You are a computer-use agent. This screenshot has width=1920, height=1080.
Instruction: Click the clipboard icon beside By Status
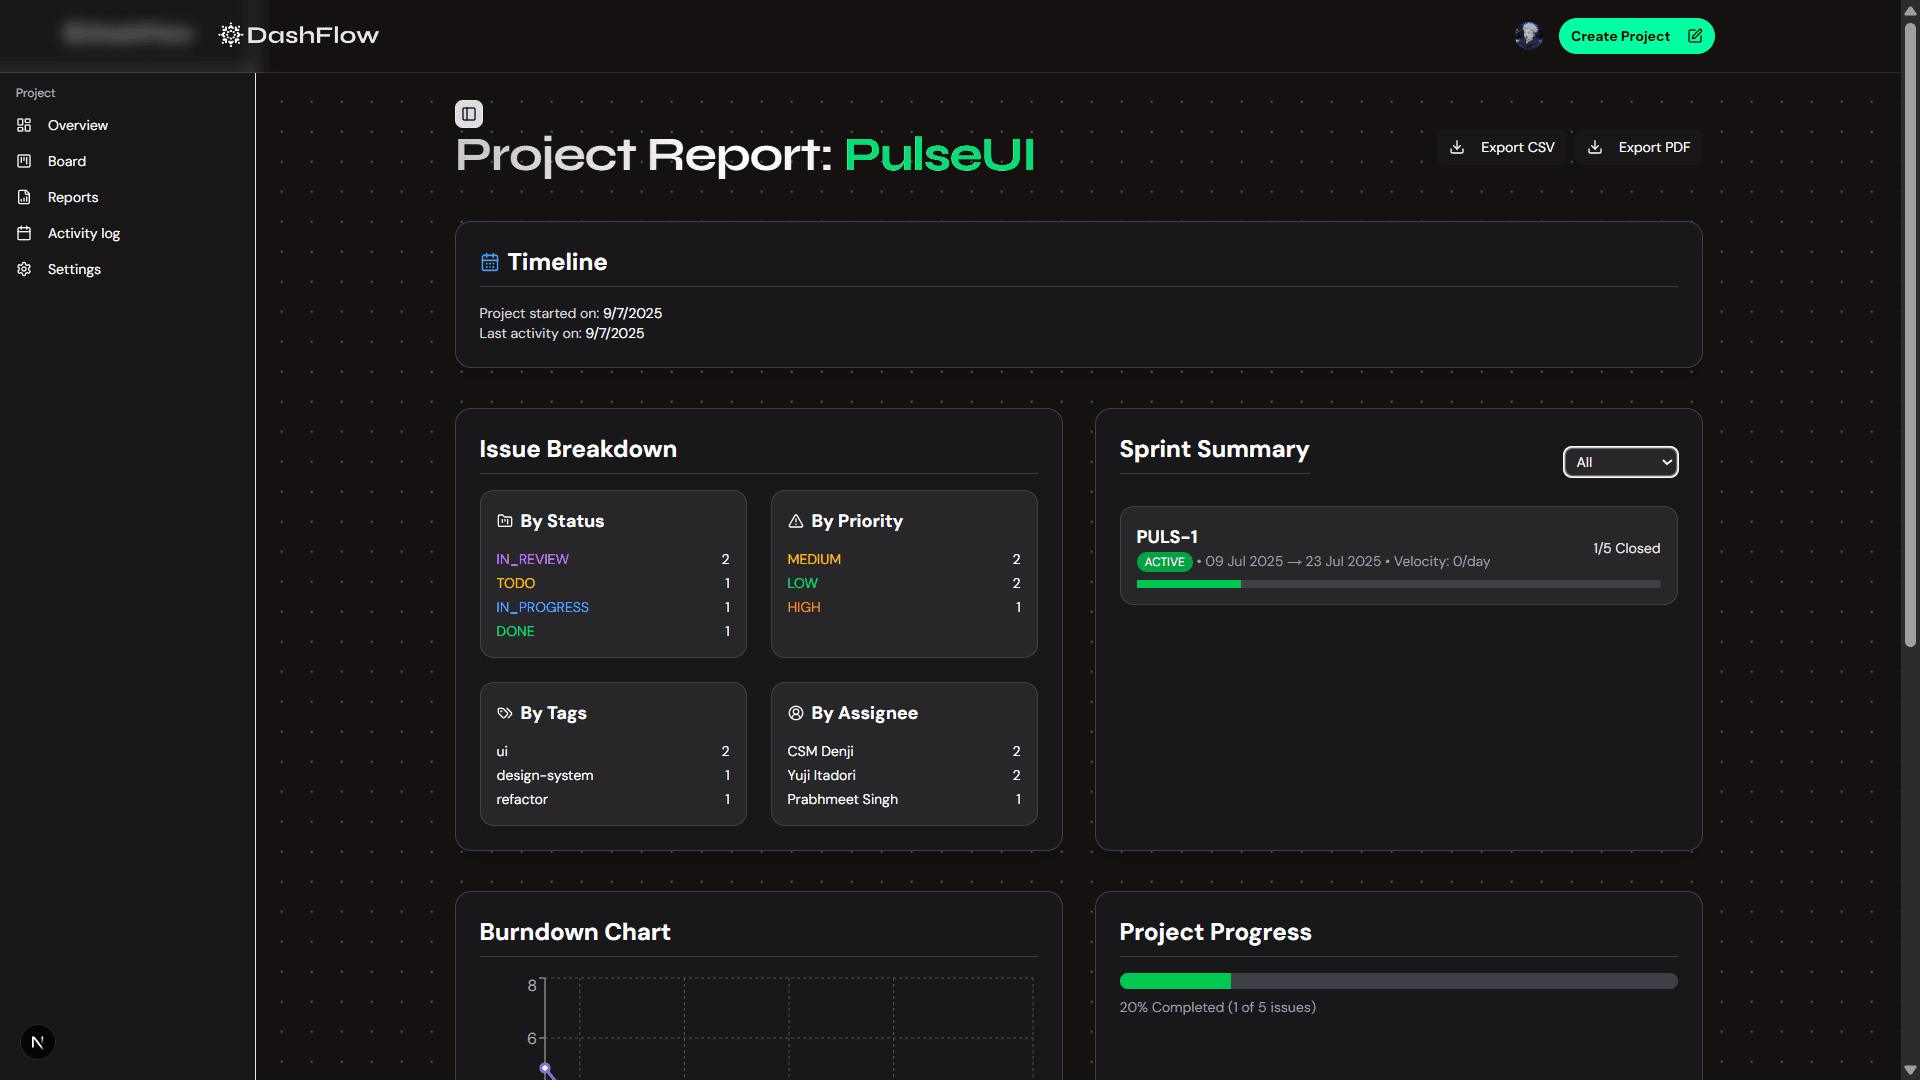point(504,520)
